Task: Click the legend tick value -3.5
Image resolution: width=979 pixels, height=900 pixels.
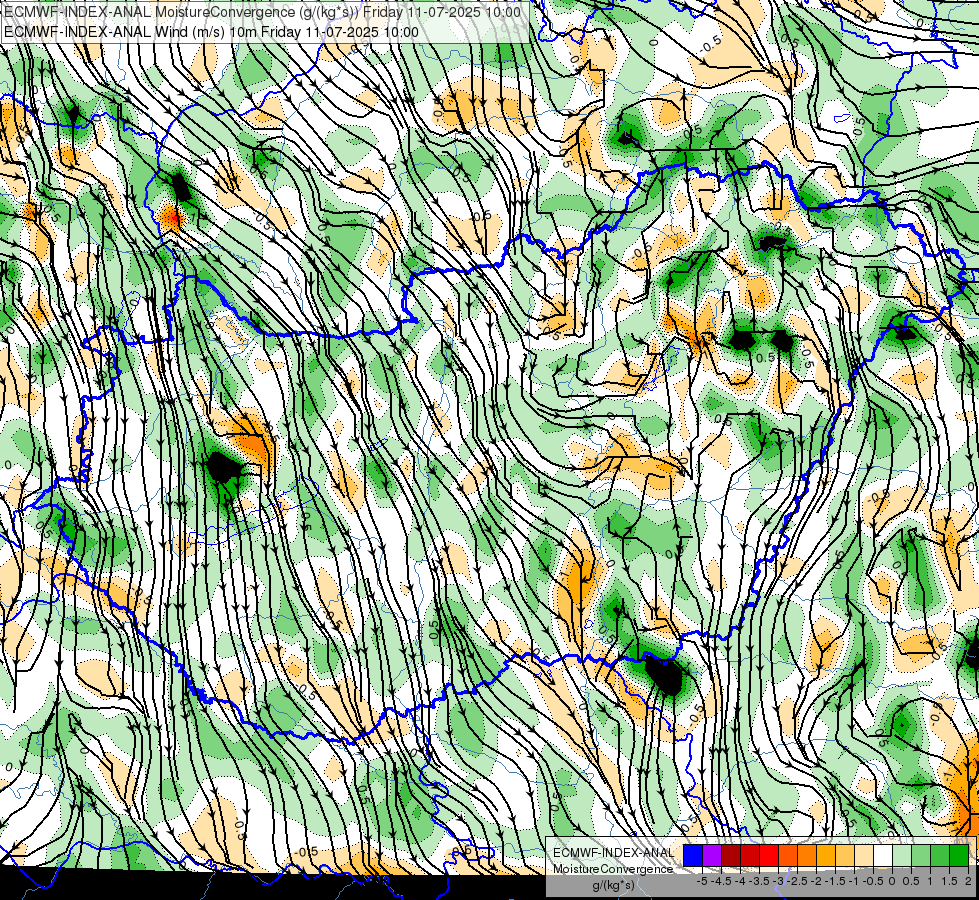Action: (759, 881)
